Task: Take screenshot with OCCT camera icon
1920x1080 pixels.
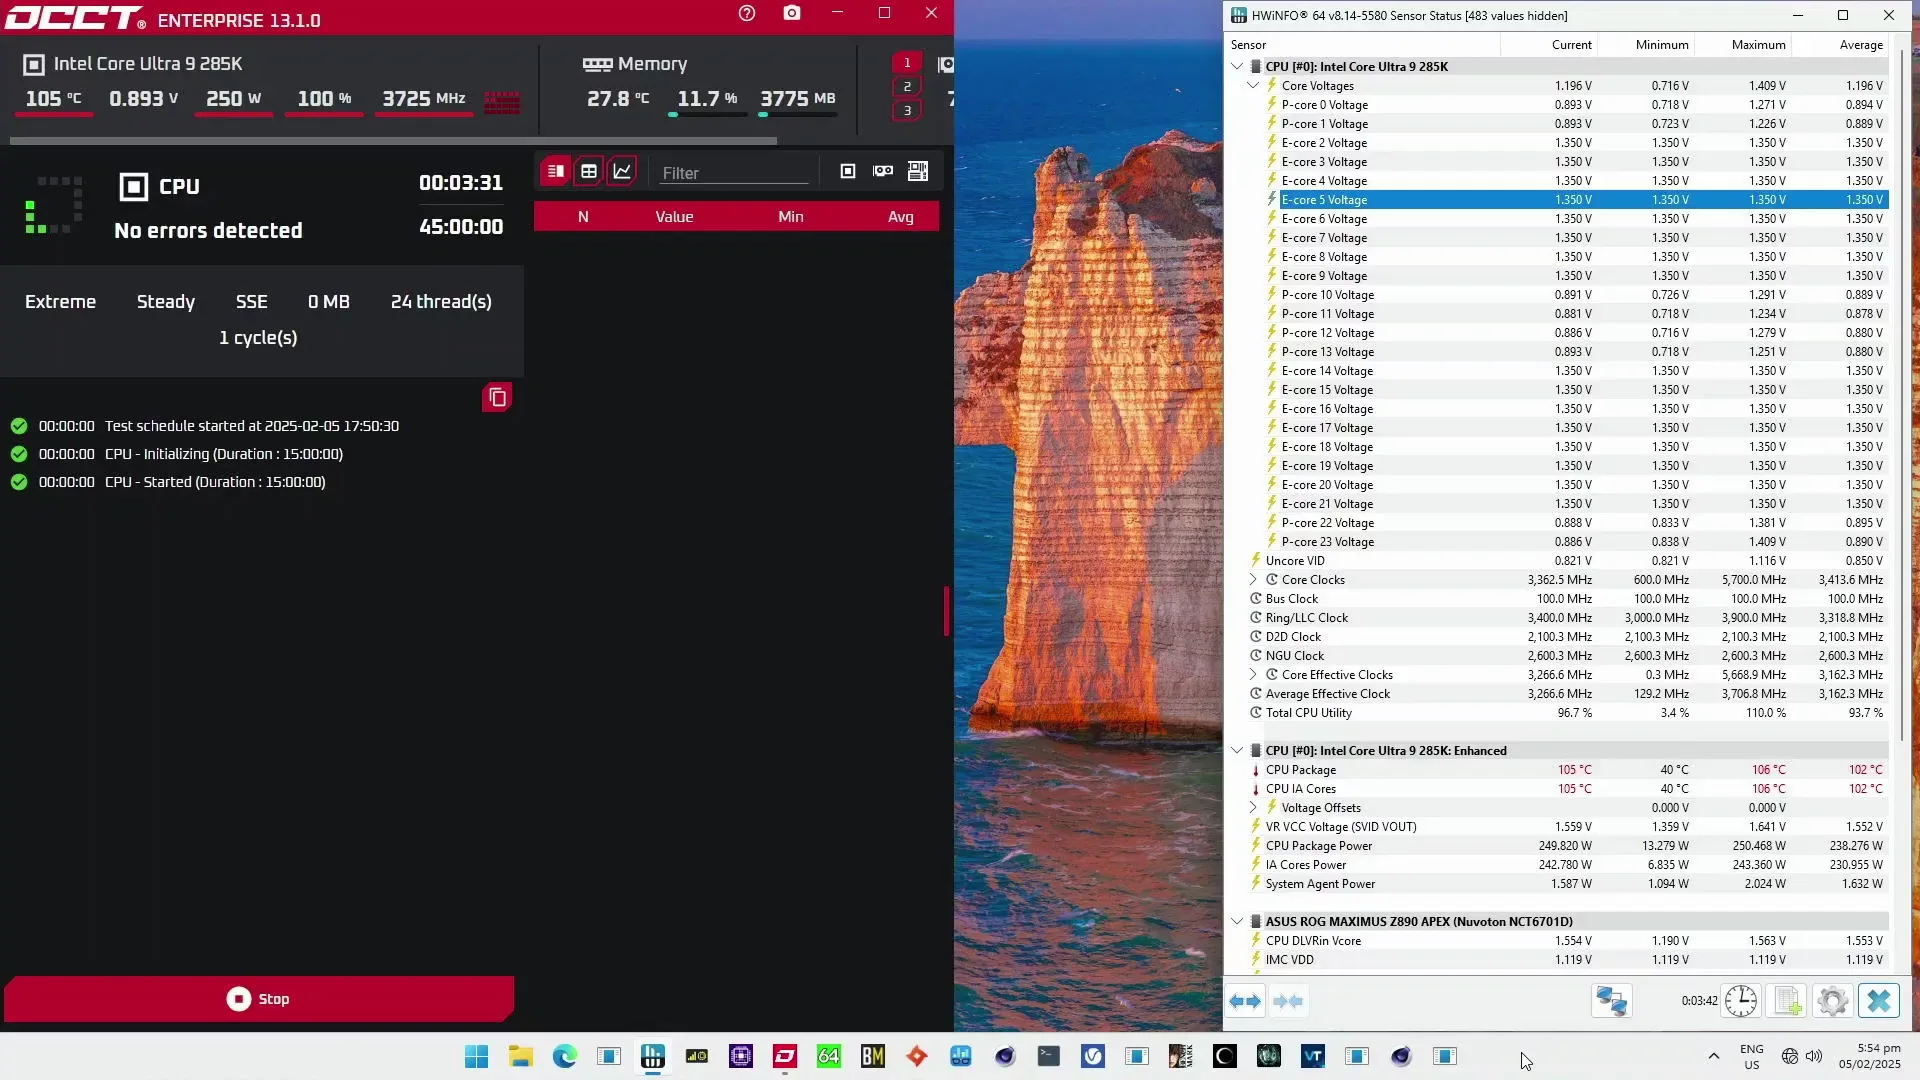Action: 792,13
